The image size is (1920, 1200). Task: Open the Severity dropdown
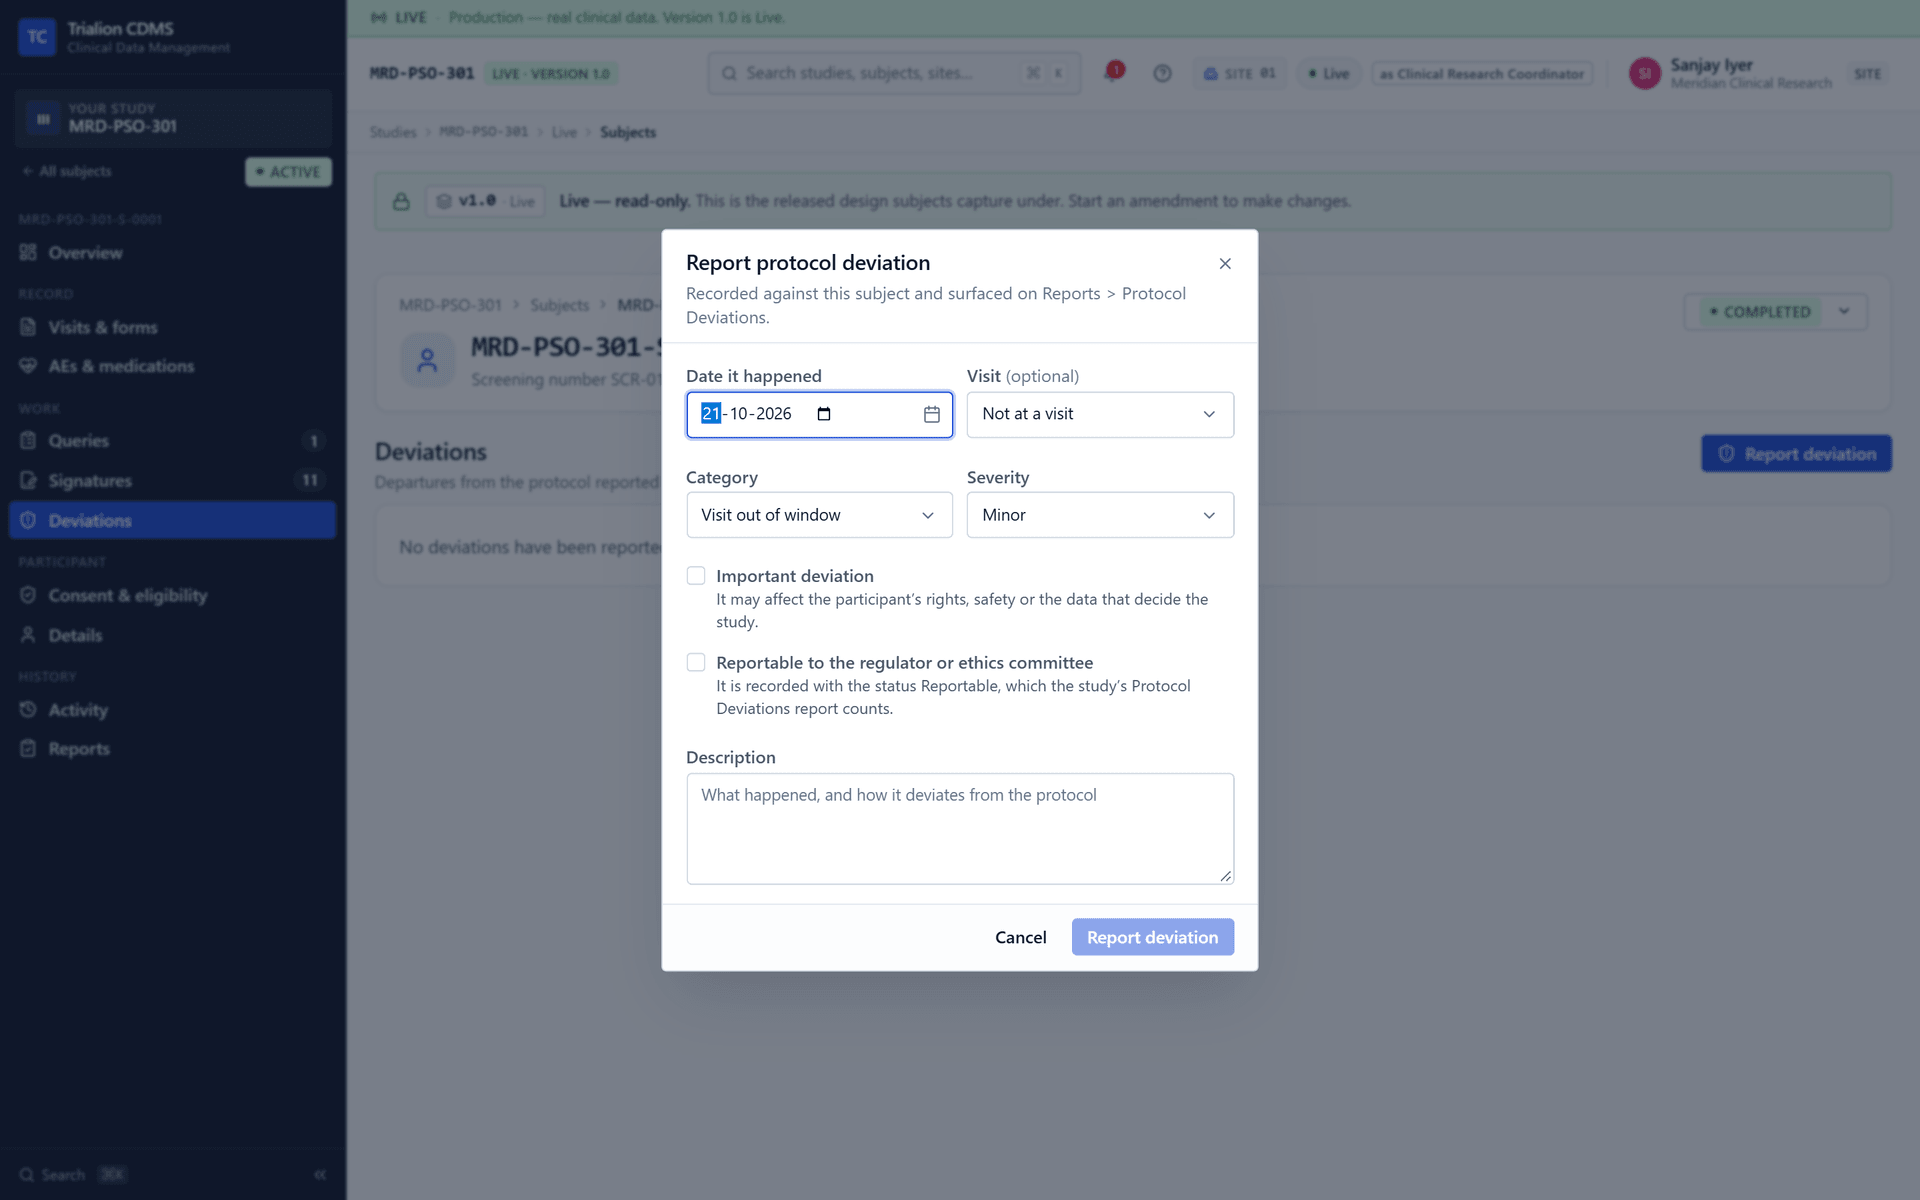(x=1100, y=515)
